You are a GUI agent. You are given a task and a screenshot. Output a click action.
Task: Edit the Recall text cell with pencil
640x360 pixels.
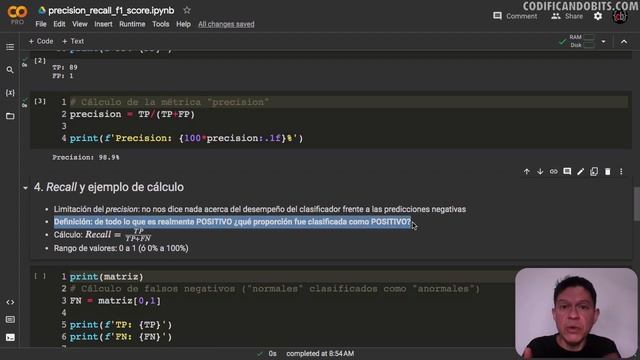[580, 171]
